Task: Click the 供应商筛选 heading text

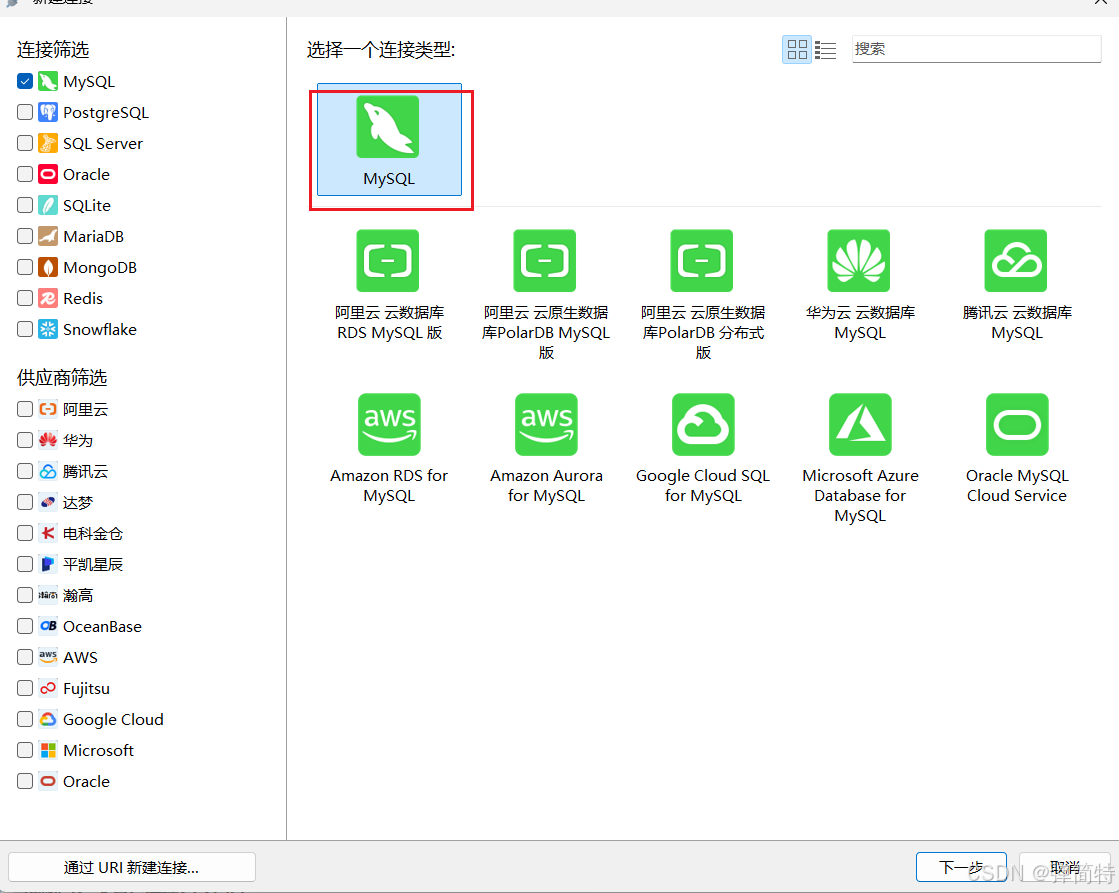Action: point(62,378)
